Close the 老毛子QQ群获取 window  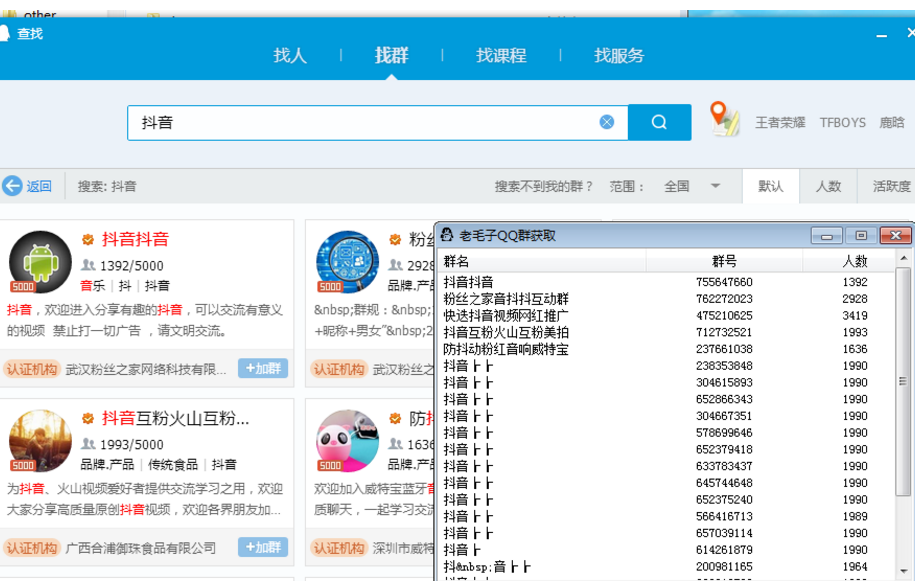[x=896, y=236]
